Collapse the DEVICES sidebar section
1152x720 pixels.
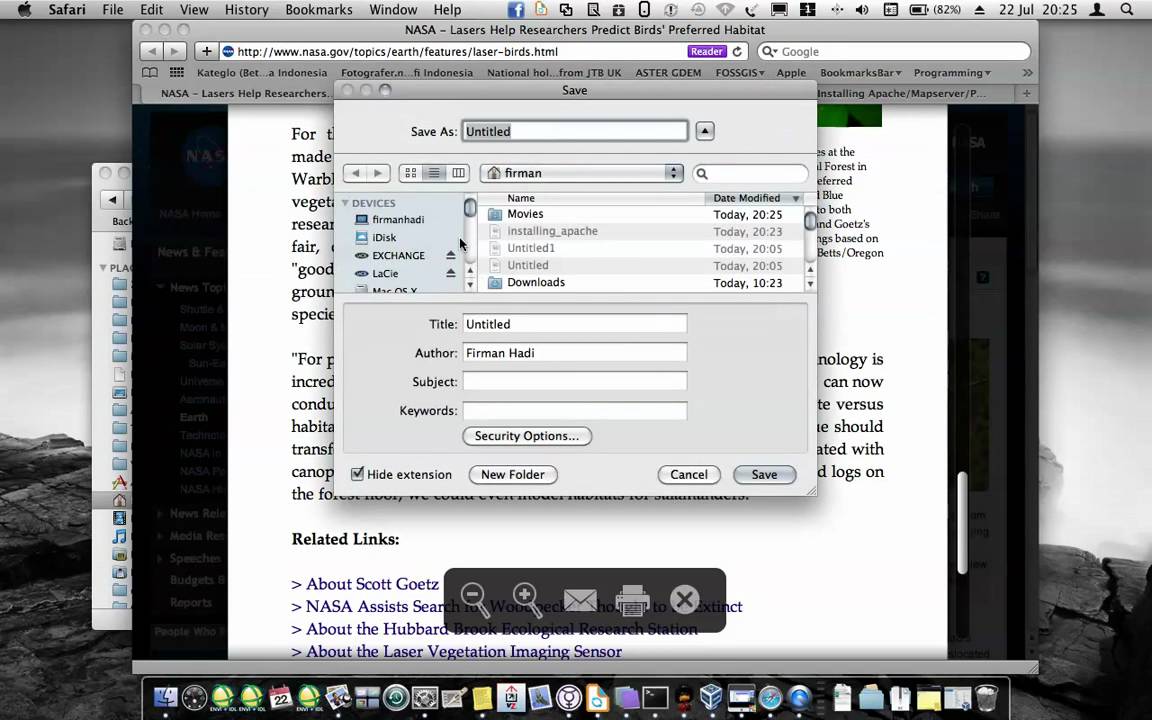coord(345,203)
